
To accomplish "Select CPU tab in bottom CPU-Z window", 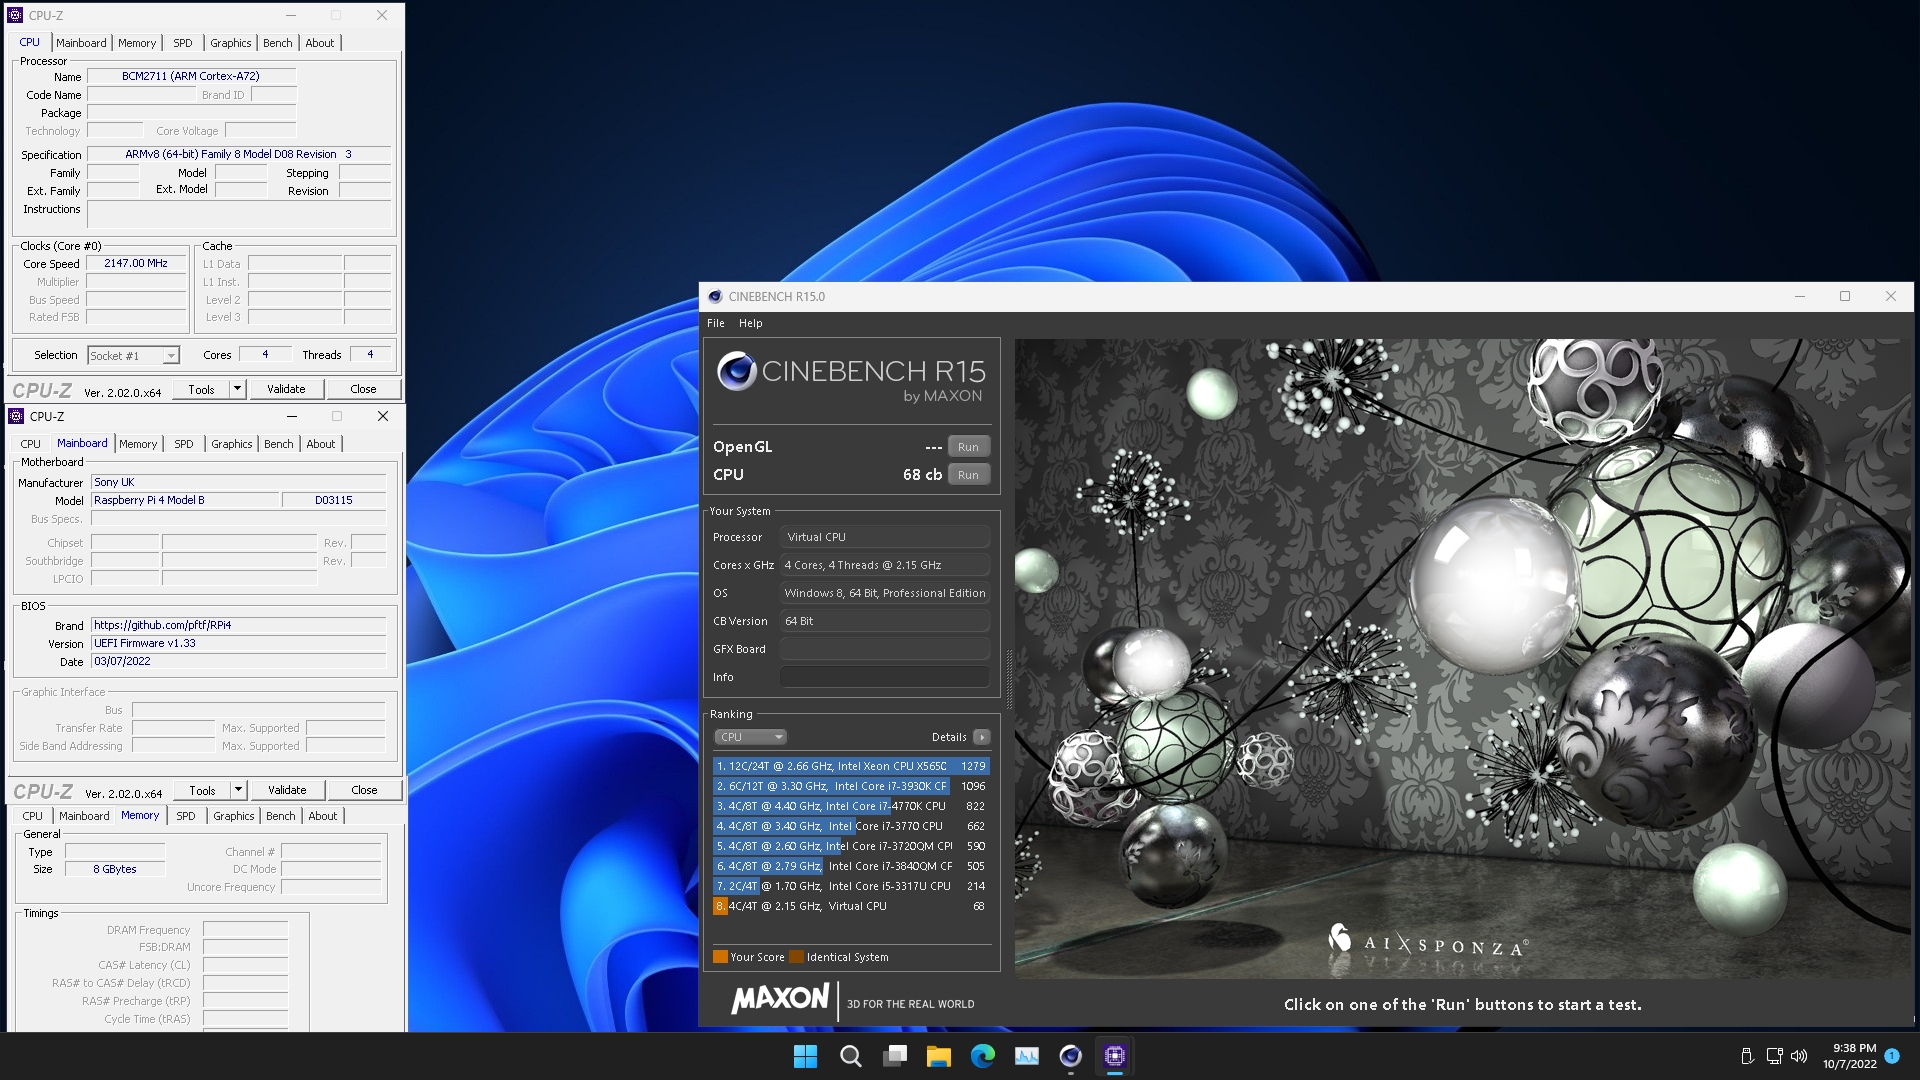I will pyautogui.click(x=33, y=816).
